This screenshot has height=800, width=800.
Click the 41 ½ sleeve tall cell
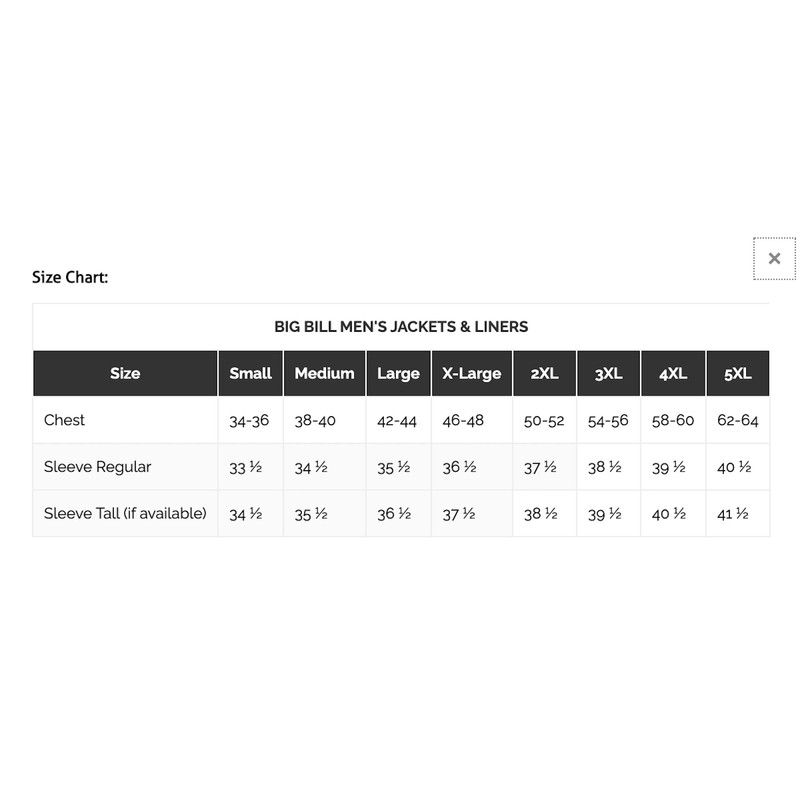click(x=733, y=514)
